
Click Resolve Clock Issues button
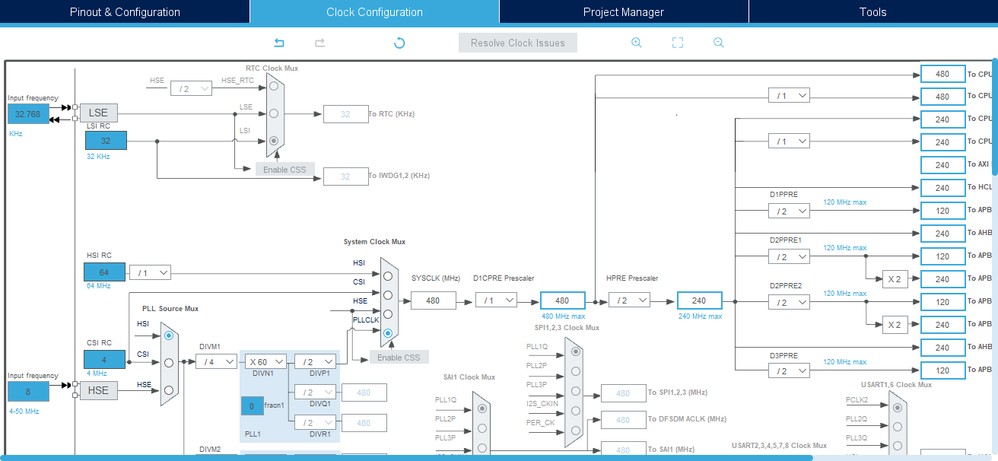[x=517, y=43]
